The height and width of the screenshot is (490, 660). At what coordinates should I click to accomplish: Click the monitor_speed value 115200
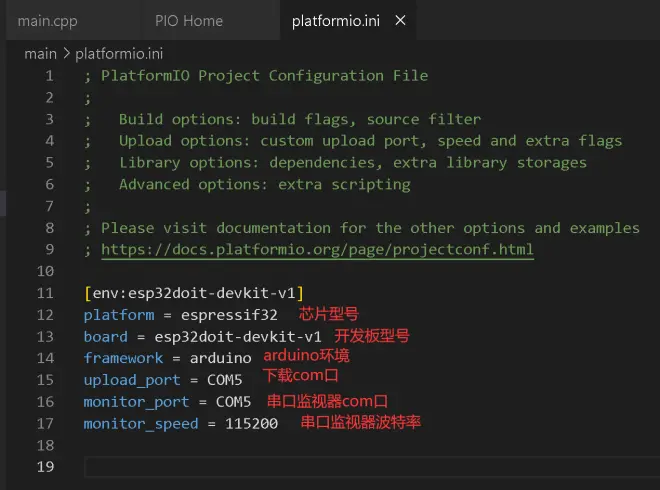tap(251, 423)
